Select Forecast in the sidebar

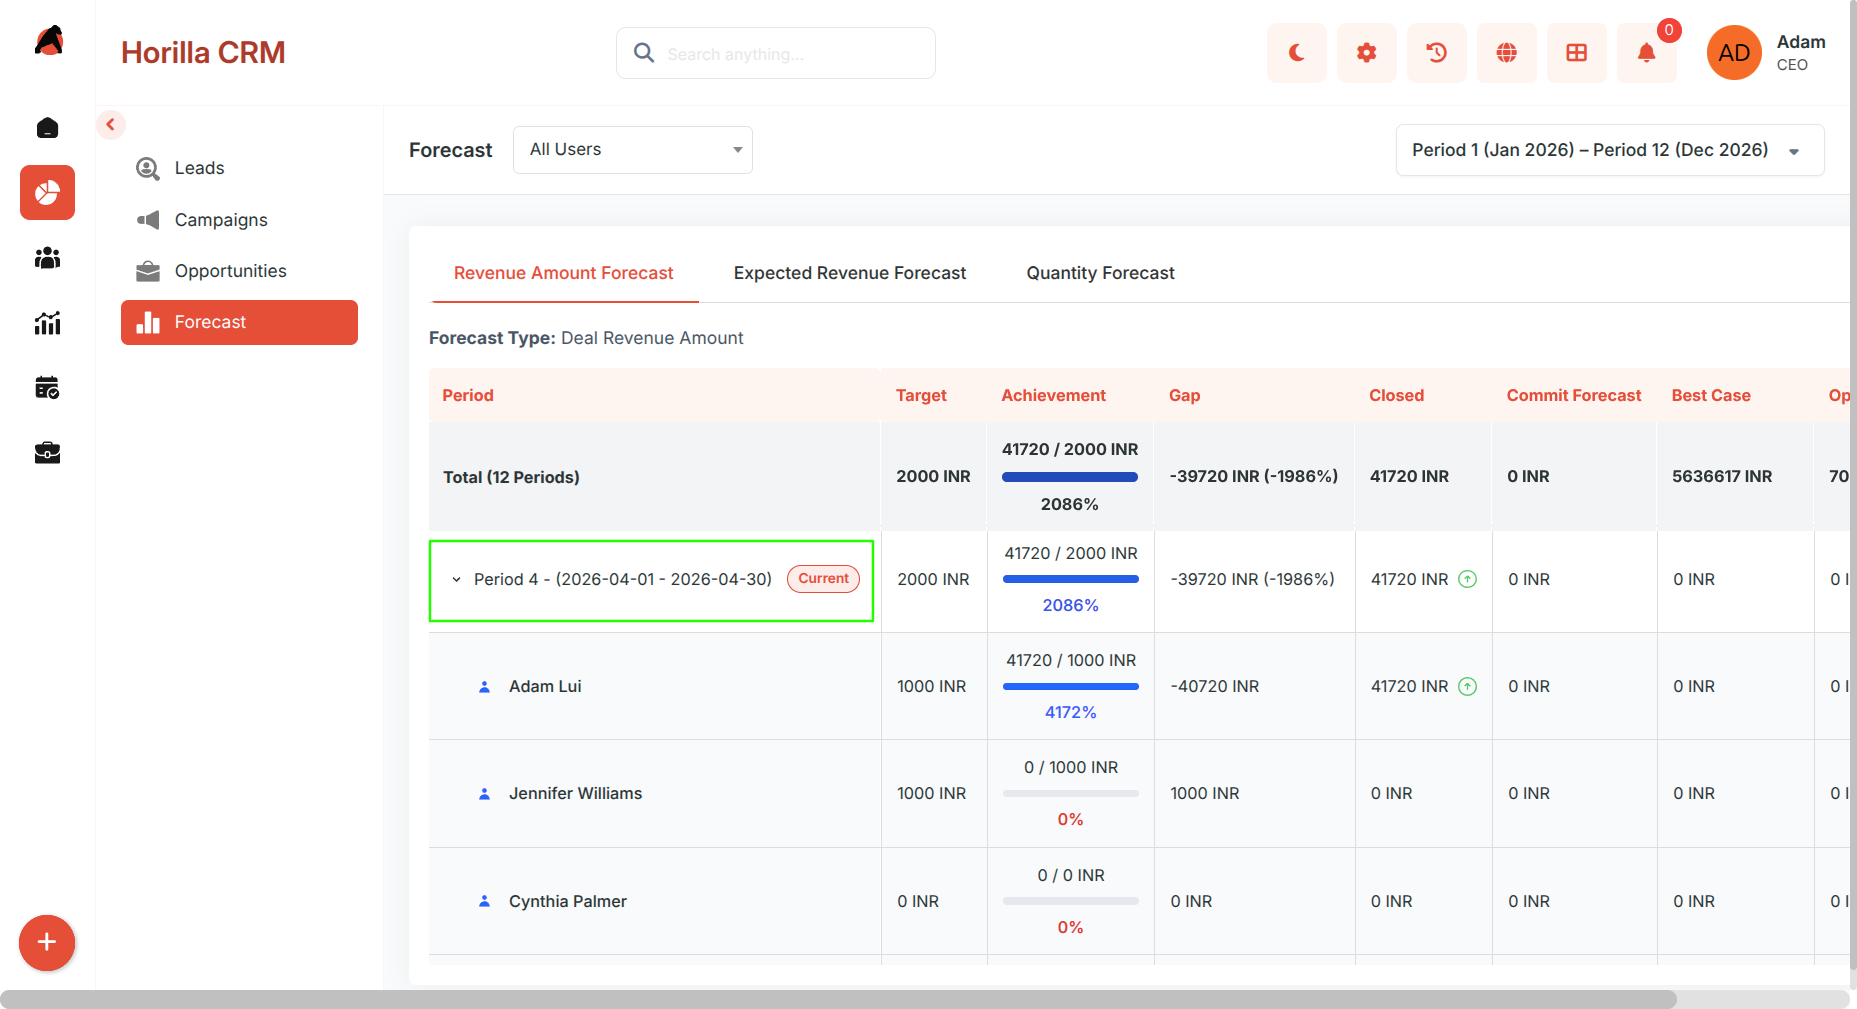click(239, 322)
